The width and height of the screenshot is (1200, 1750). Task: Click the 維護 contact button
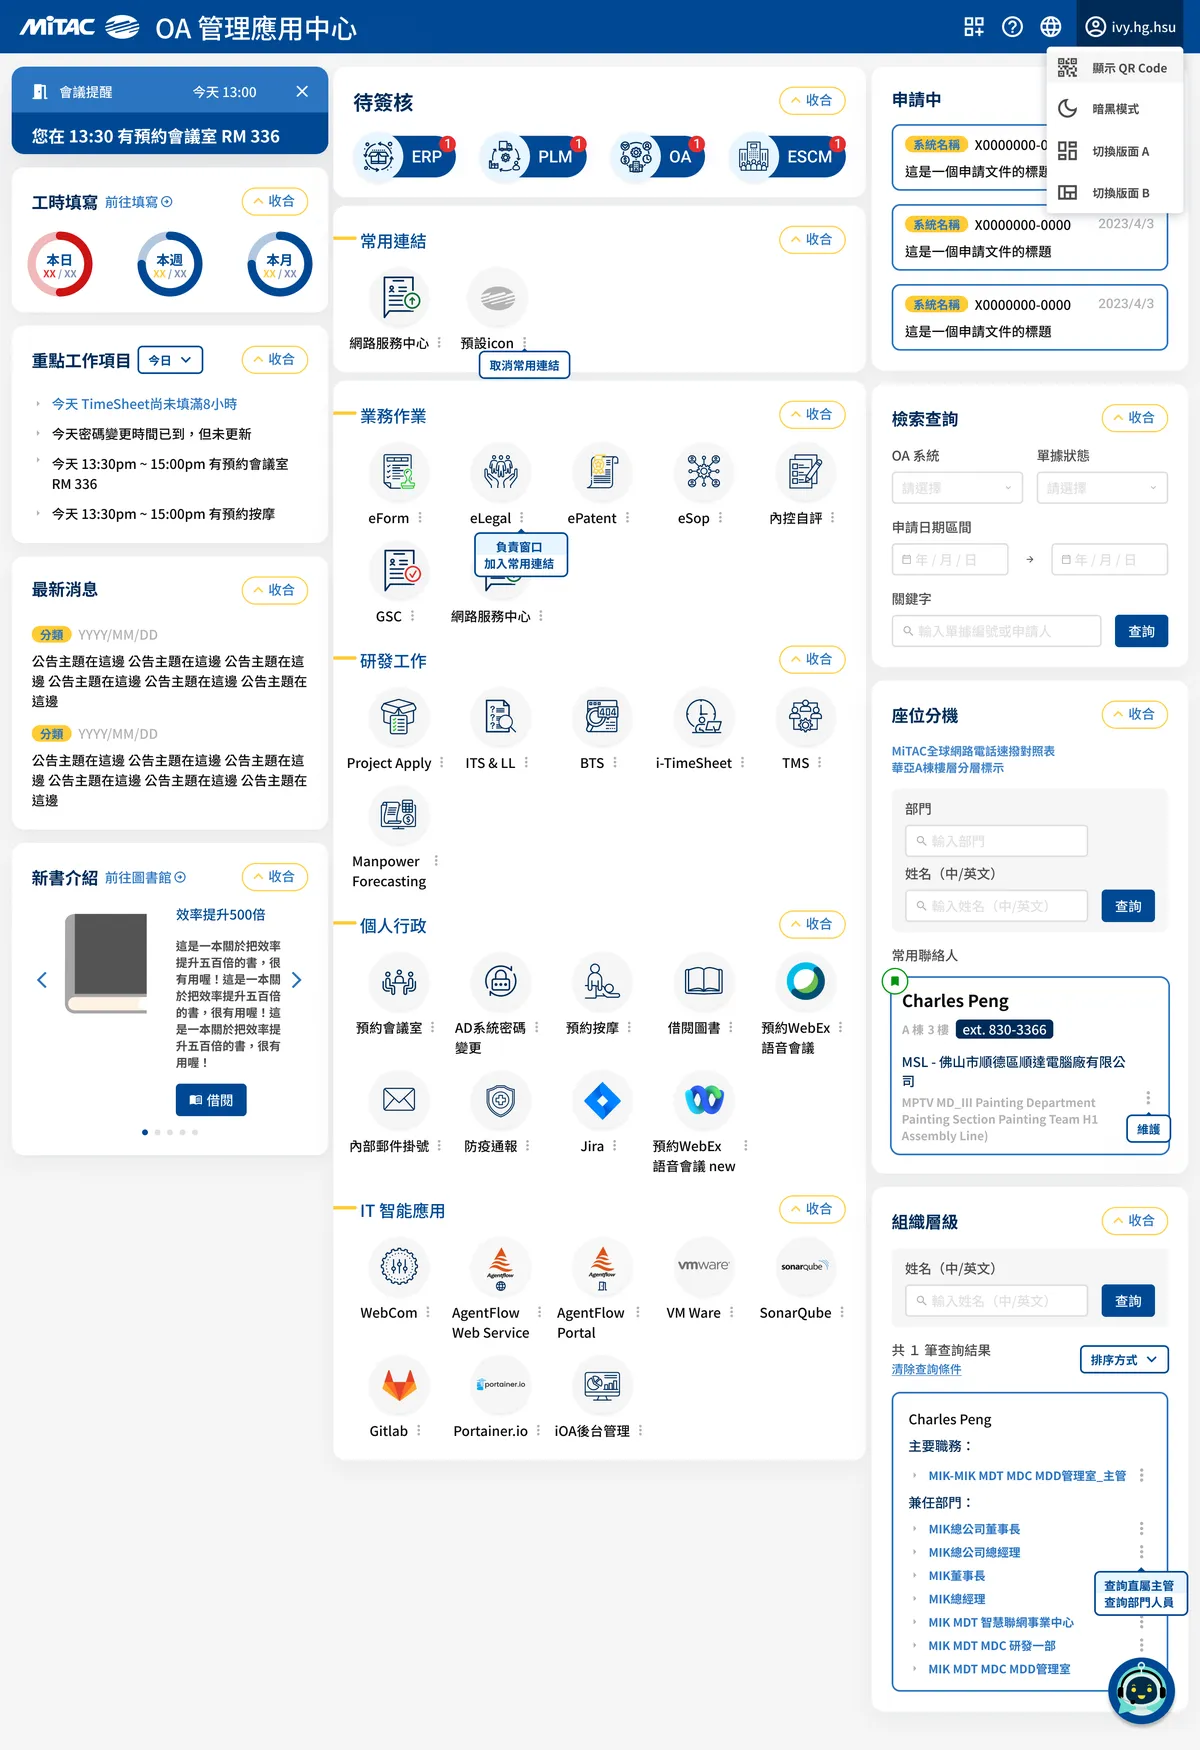tap(1148, 1130)
